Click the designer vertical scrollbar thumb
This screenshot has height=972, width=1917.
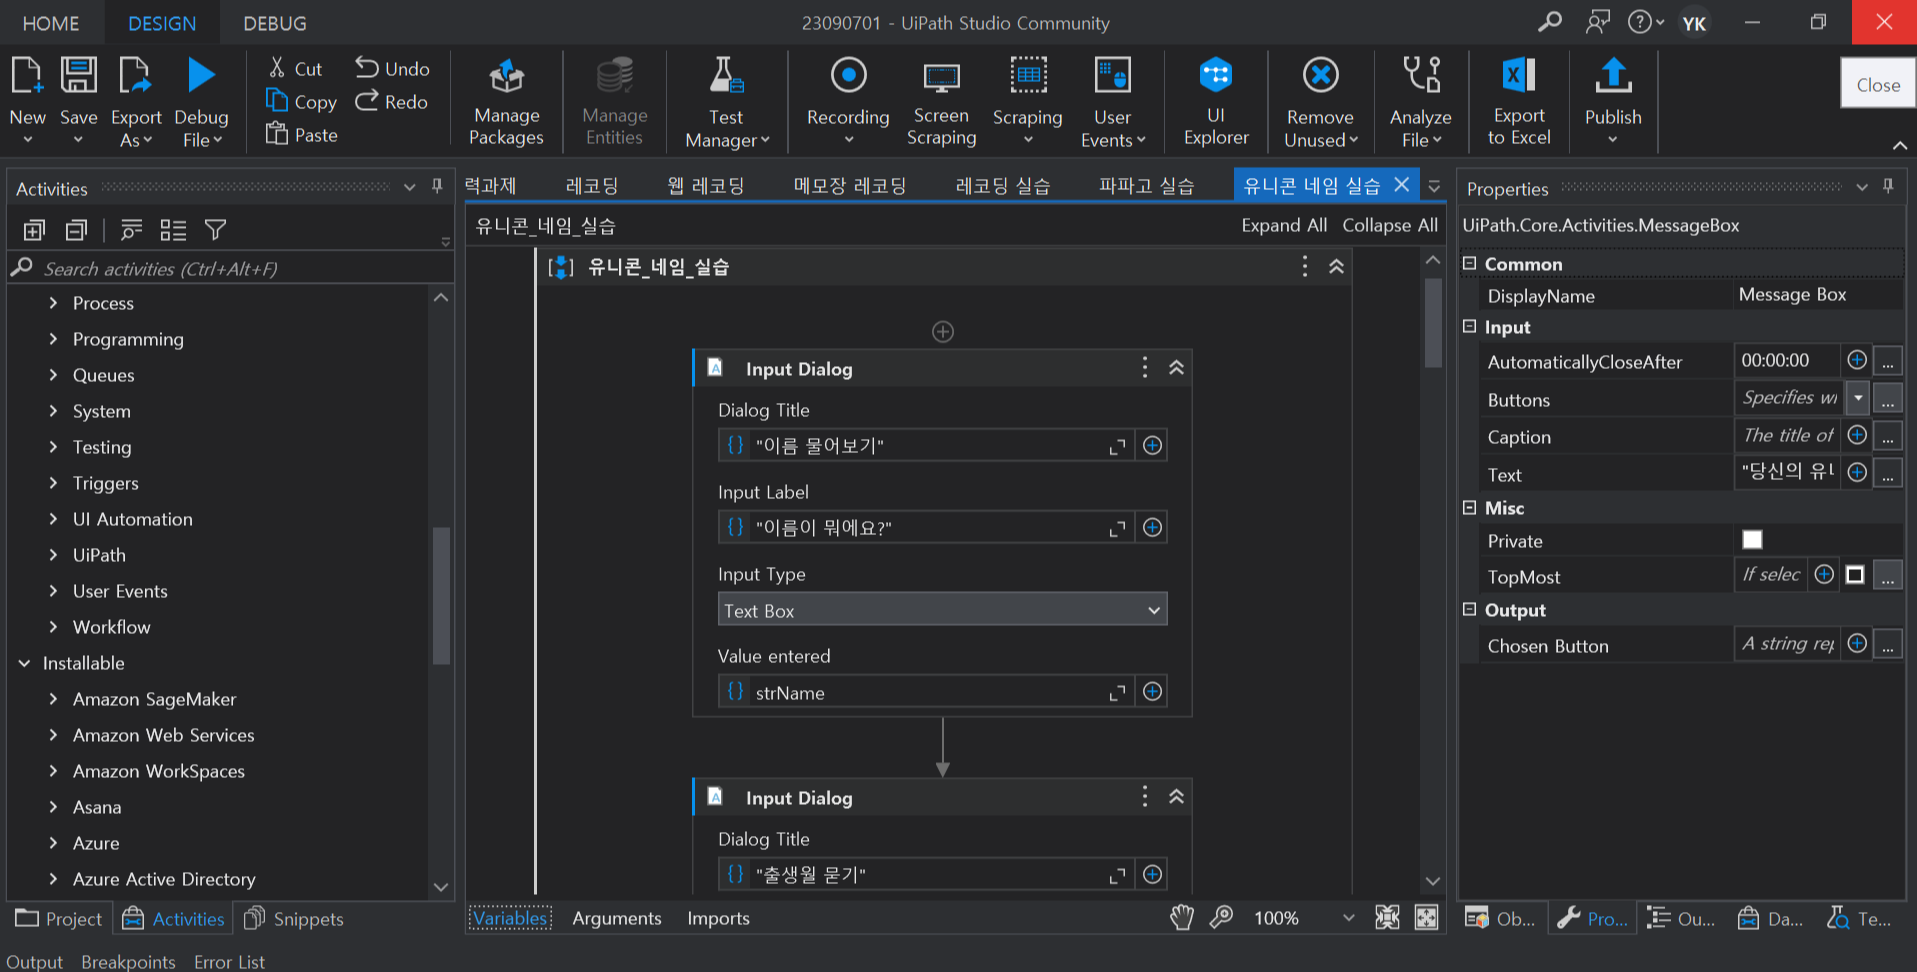tap(1432, 322)
